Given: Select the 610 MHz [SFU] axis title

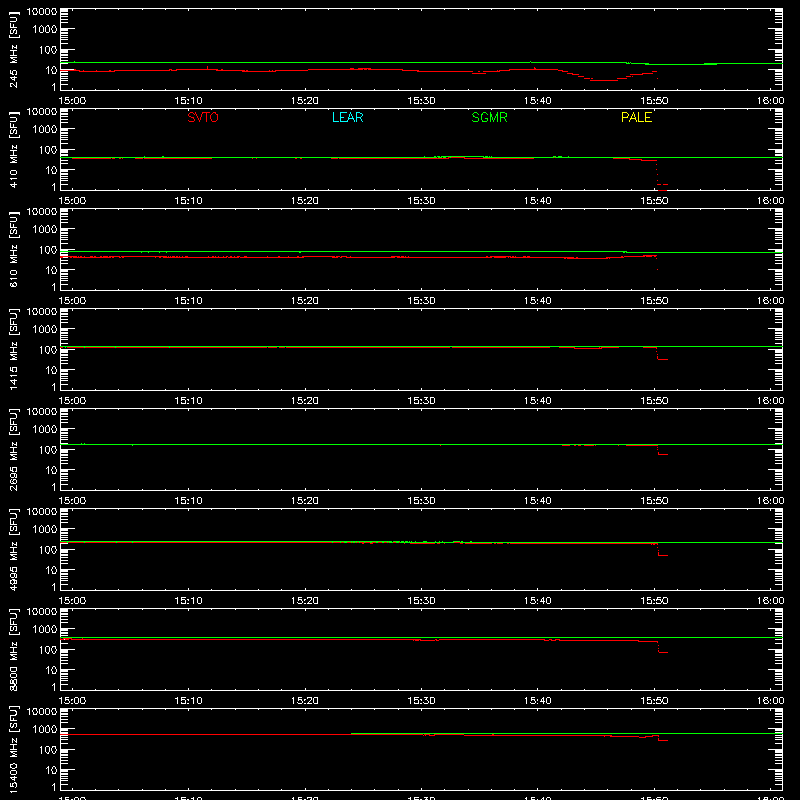Looking at the screenshot, I should click(13, 250).
